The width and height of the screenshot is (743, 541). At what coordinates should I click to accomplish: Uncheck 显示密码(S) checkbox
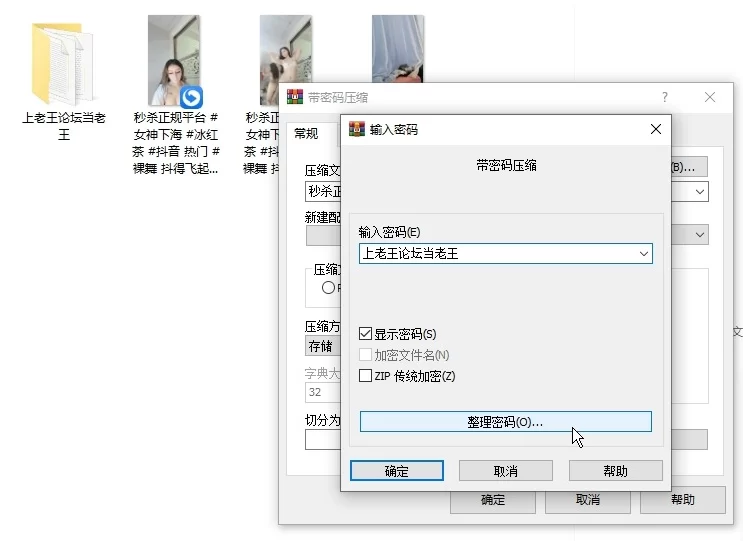365,334
